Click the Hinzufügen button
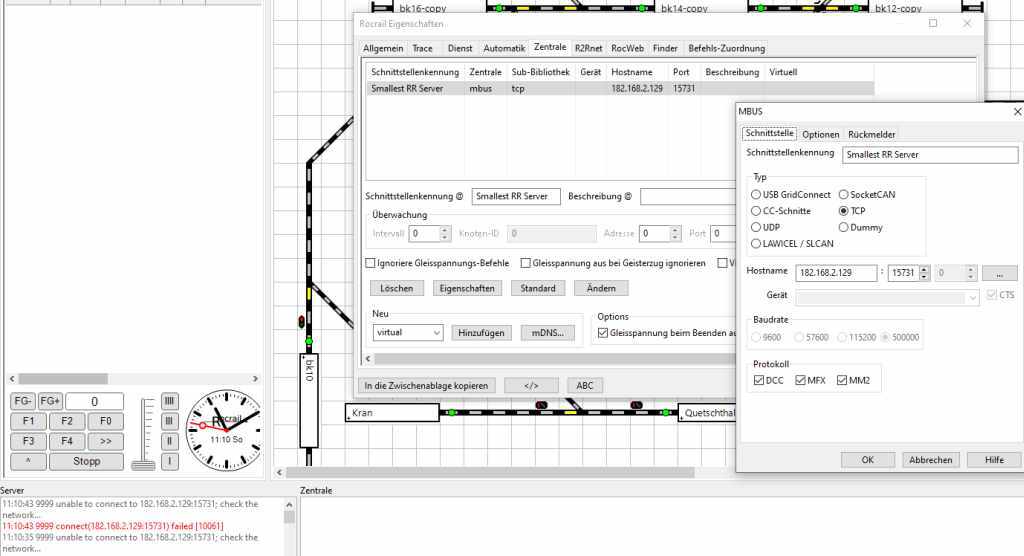This screenshot has height=556, width=1024. click(481, 332)
